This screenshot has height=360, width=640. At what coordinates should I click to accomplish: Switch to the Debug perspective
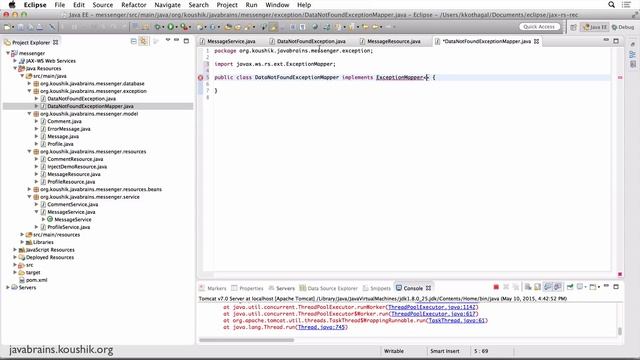pos(623,27)
